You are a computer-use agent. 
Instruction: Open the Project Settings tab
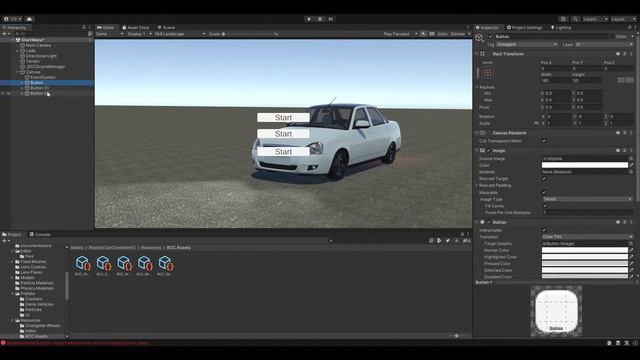(x=524, y=28)
